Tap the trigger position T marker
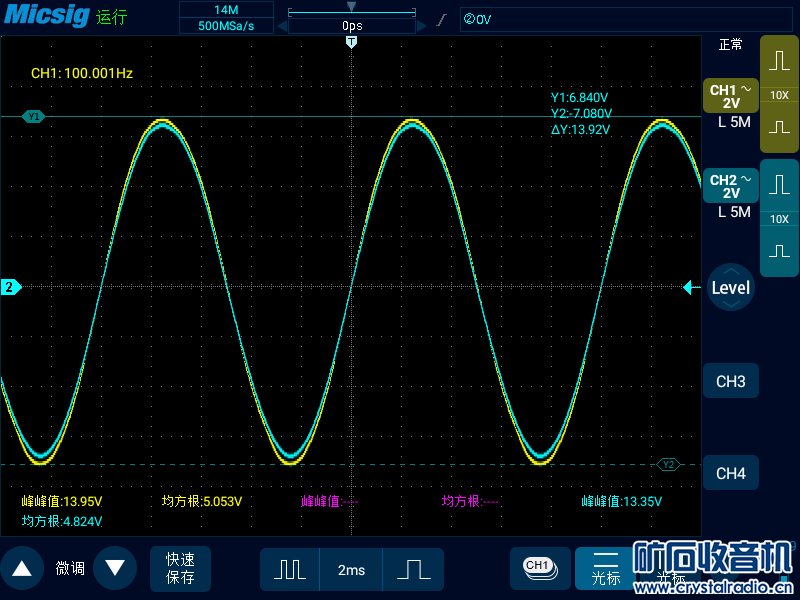The image size is (800, 600). pyautogui.click(x=351, y=42)
